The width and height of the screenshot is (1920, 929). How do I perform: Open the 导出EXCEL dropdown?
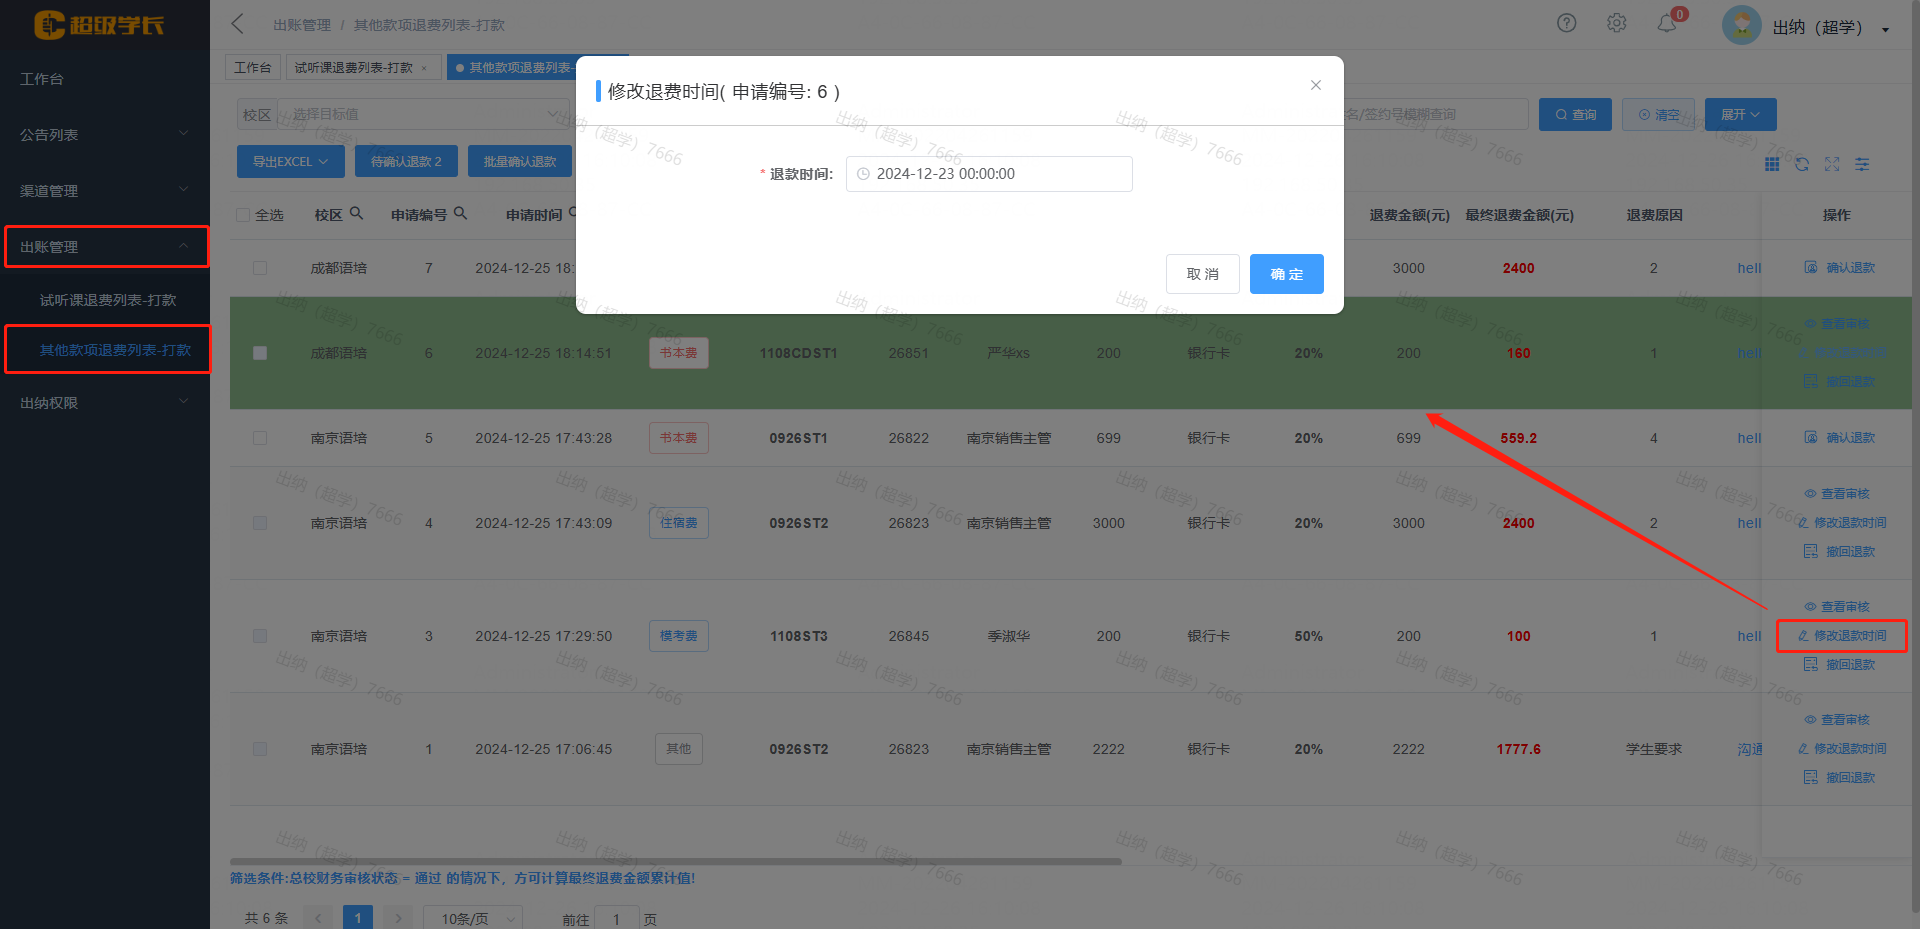pos(290,161)
